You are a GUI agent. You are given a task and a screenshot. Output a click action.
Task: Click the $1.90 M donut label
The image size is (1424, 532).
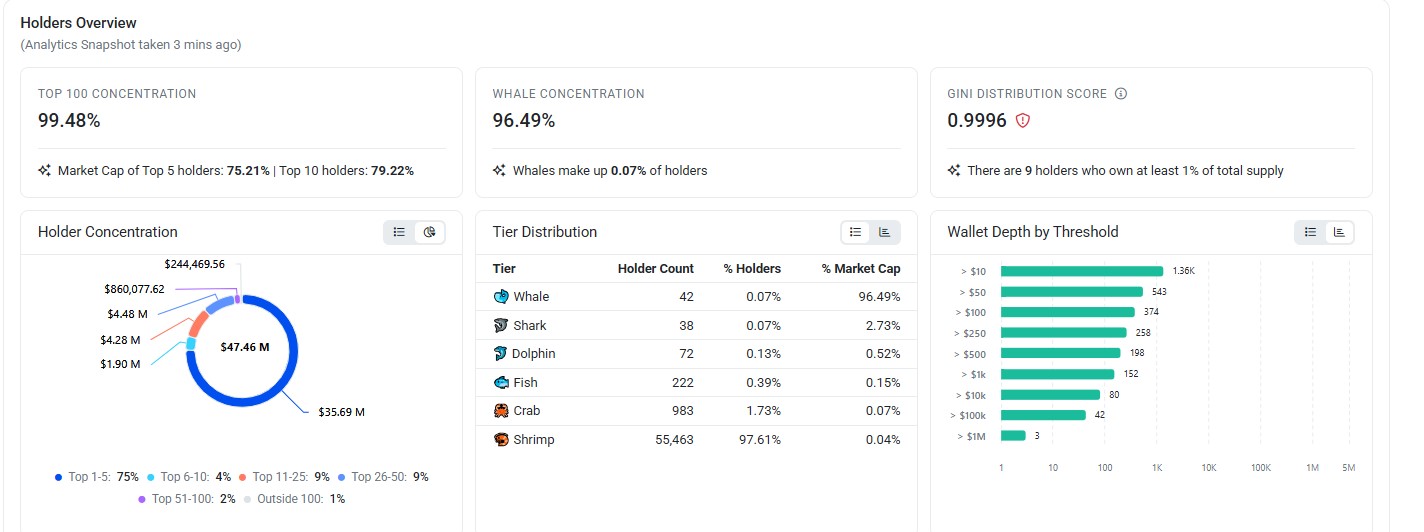(x=120, y=364)
